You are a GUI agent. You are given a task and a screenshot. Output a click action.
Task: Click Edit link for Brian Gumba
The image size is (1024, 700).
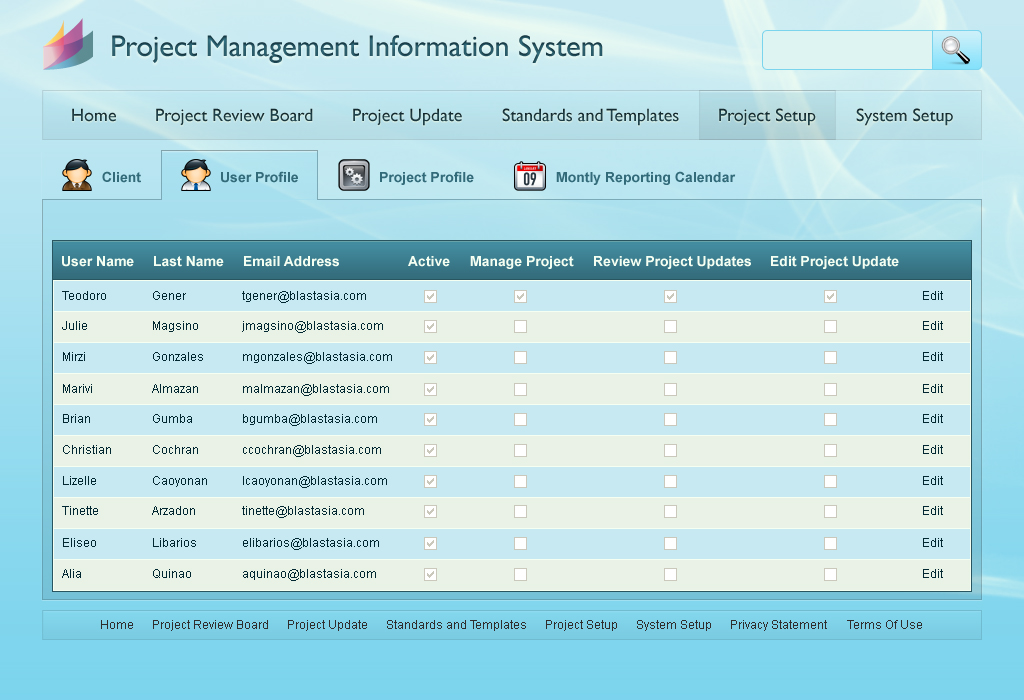(x=933, y=419)
